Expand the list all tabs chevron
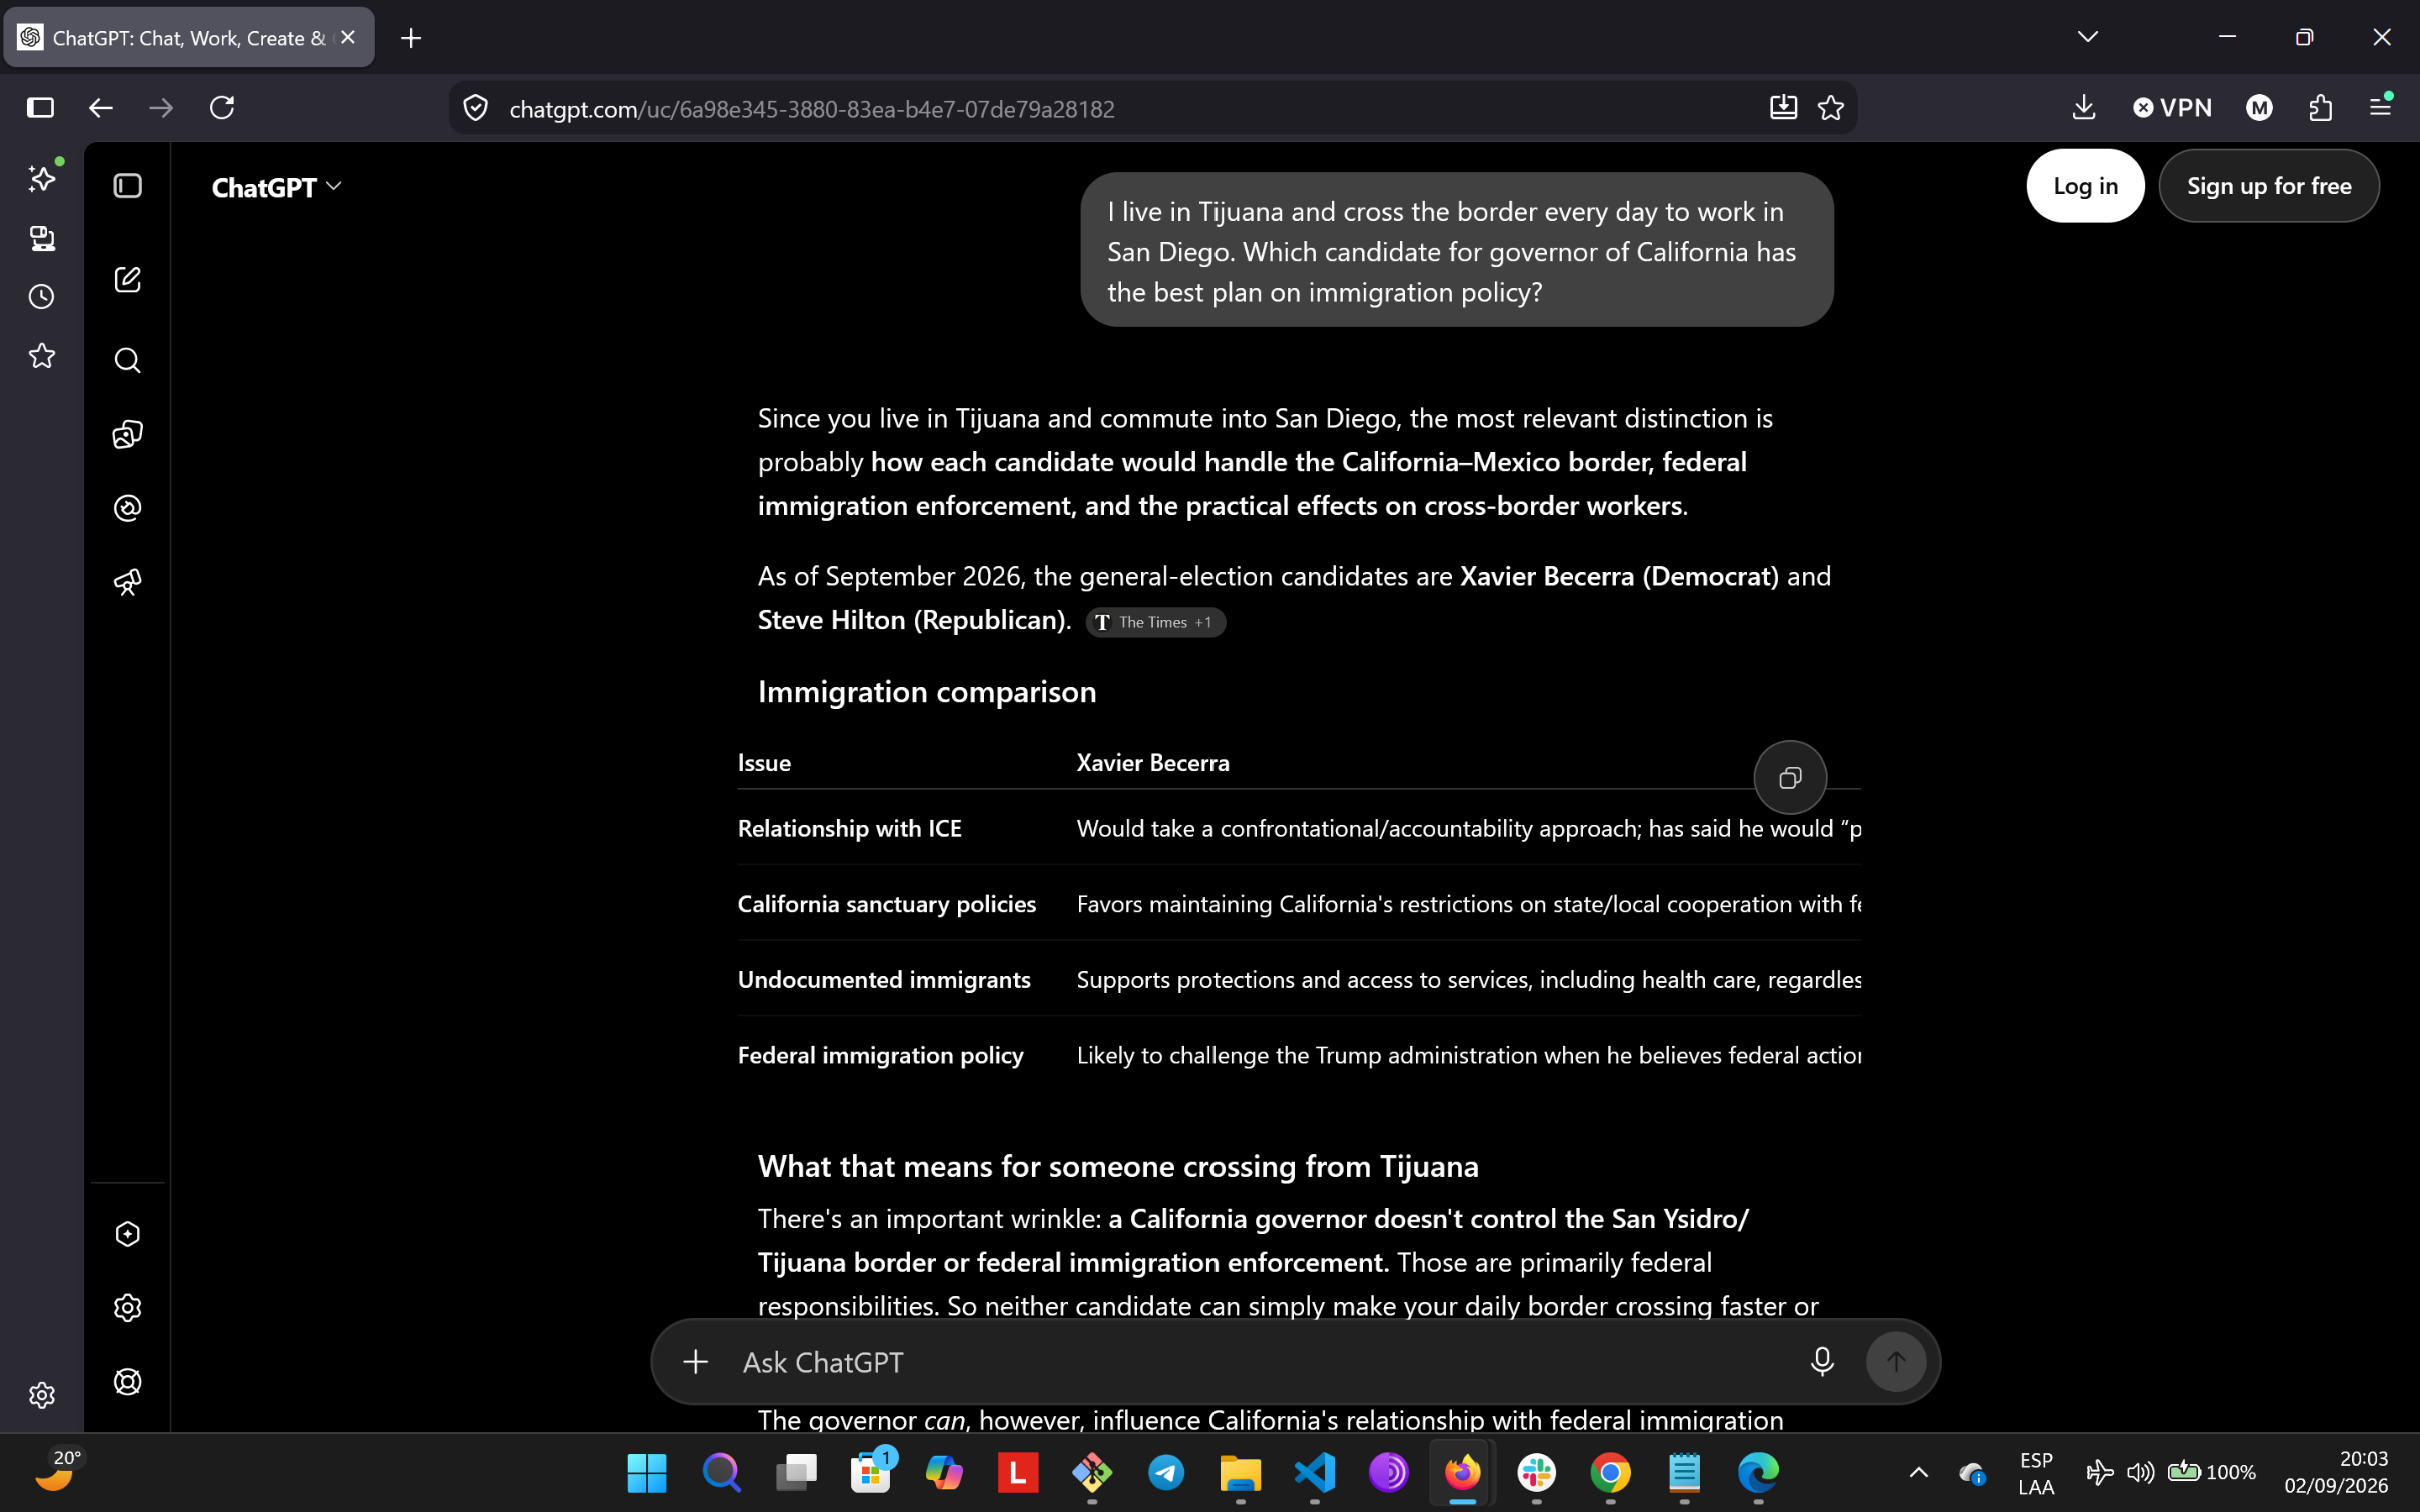Screen dimensions: 2420x1512 pos(2088,37)
